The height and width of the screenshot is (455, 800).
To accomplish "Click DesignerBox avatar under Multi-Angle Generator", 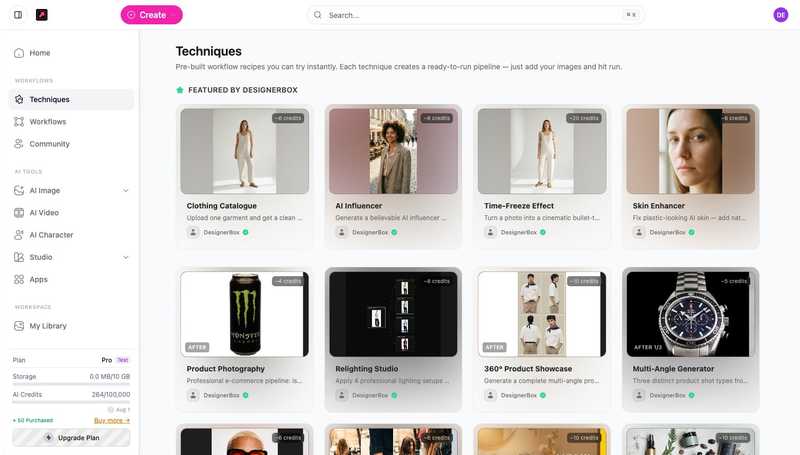I will 639,395.
